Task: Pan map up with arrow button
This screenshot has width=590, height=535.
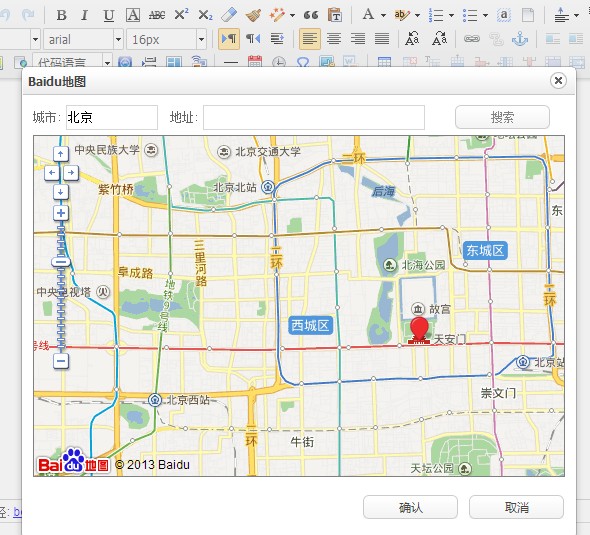Action: pos(61,154)
